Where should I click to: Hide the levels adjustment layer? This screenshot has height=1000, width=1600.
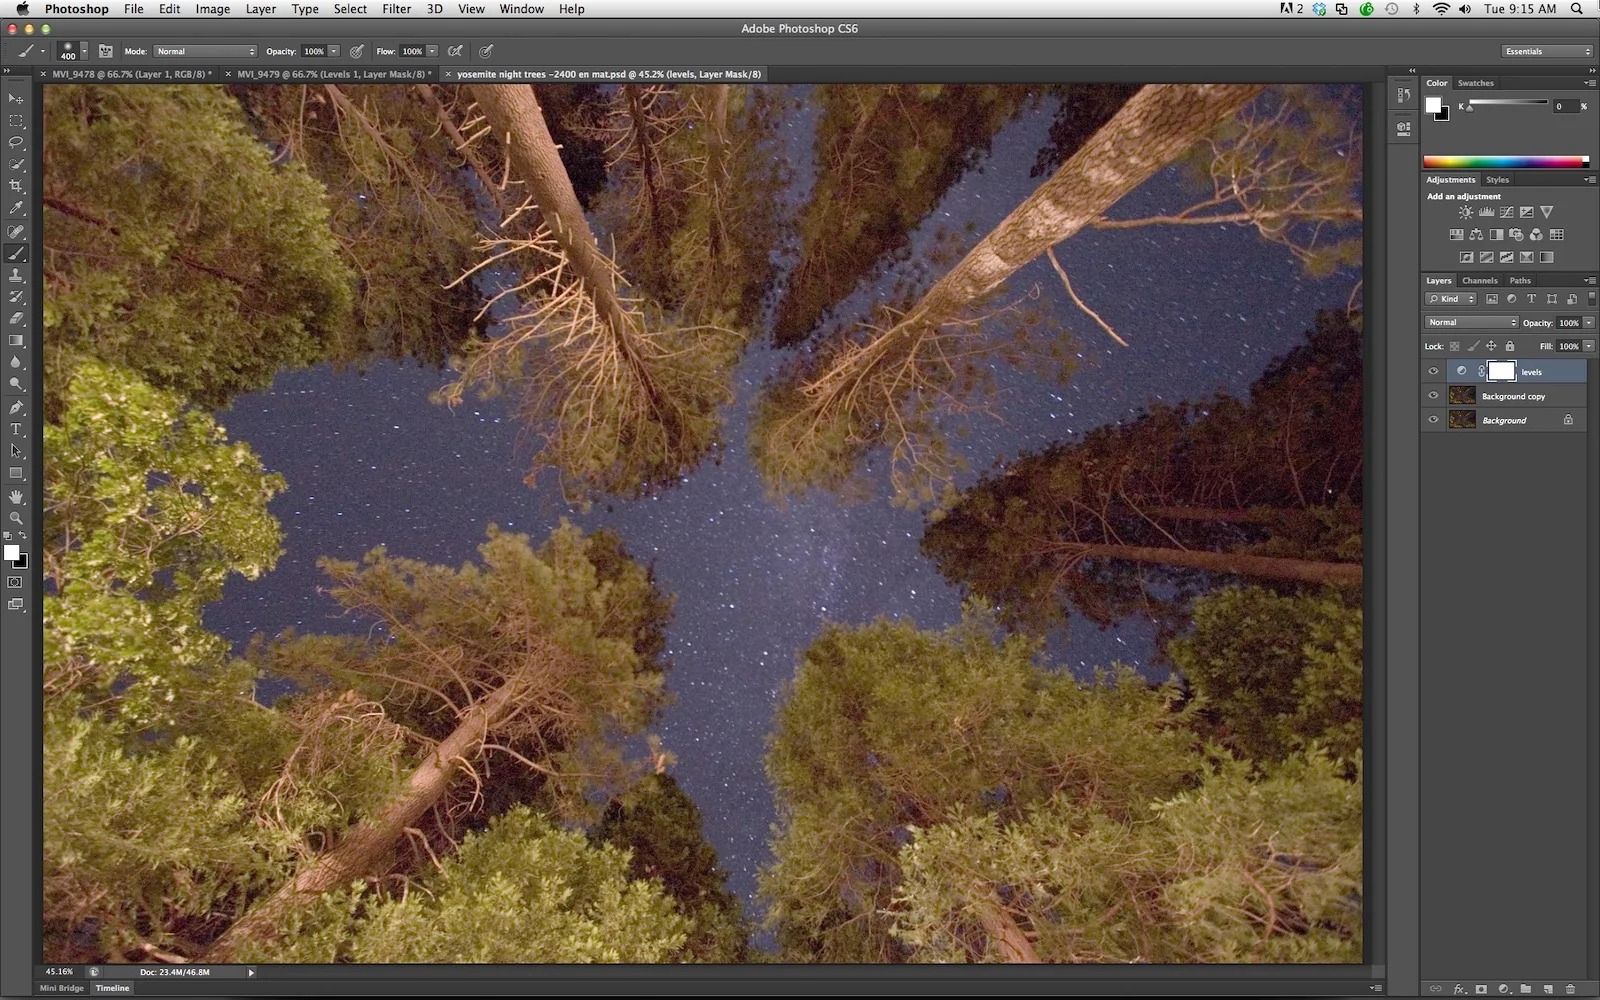pos(1433,371)
